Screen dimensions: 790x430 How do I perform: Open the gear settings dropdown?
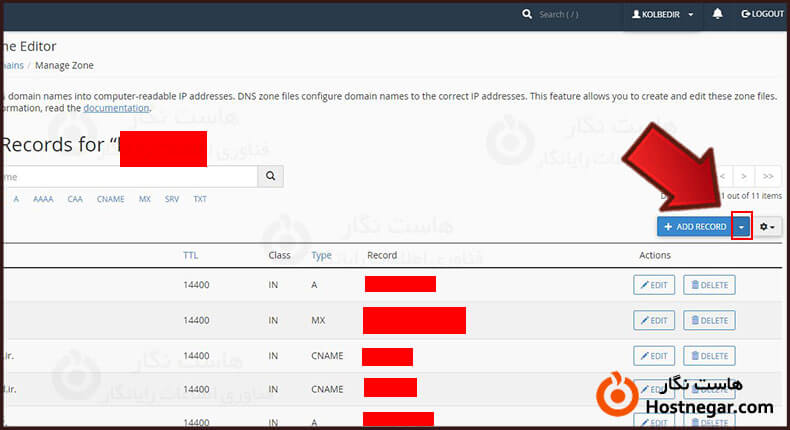pos(767,227)
